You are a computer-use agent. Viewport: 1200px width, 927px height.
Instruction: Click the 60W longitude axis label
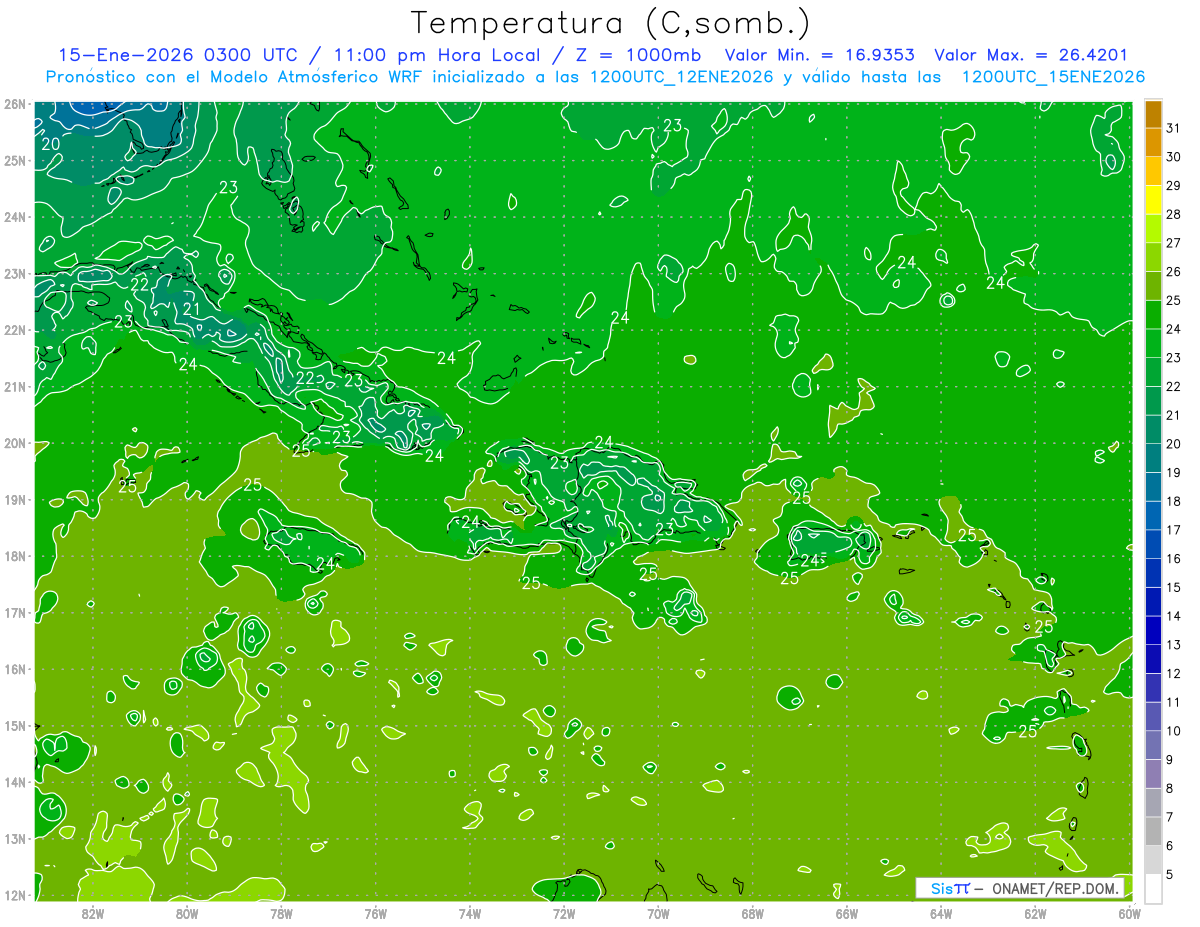tap(1129, 913)
